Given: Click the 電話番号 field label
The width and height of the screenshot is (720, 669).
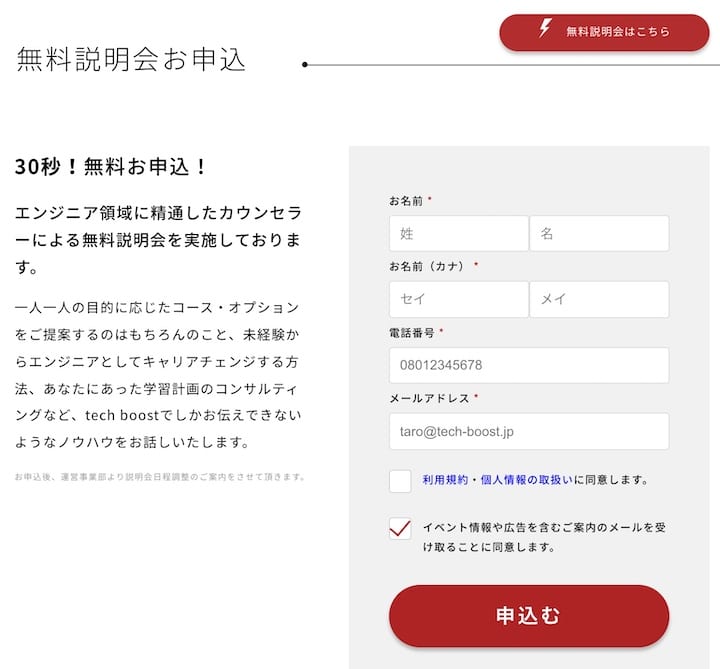Looking at the screenshot, I should (x=412, y=332).
